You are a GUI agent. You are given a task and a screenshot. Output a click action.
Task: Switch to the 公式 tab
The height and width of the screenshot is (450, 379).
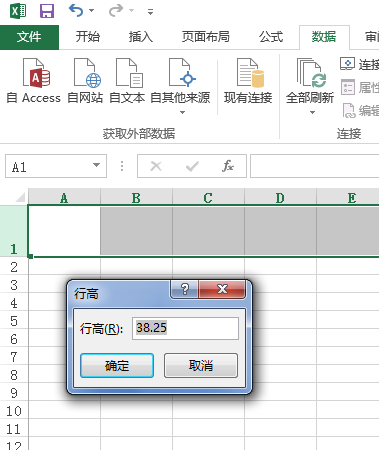pyautogui.click(x=271, y=37)
